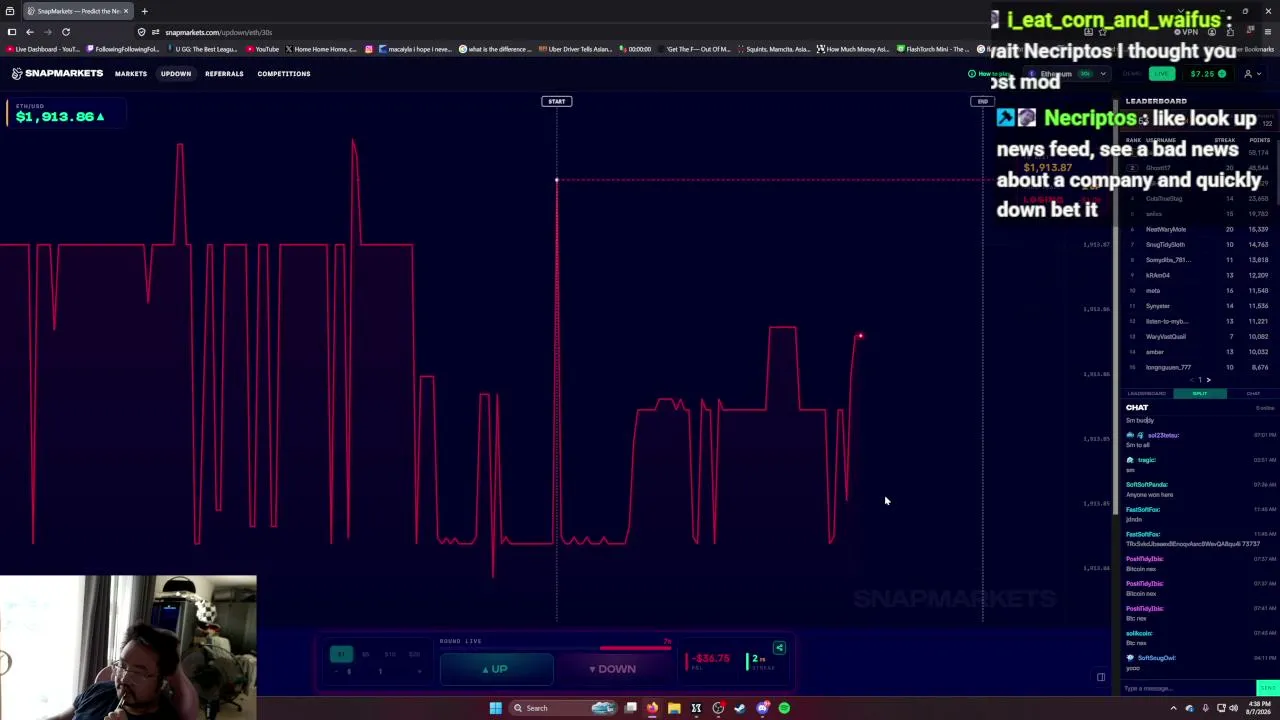Click the Following bookmark

(x=122, y=49)
